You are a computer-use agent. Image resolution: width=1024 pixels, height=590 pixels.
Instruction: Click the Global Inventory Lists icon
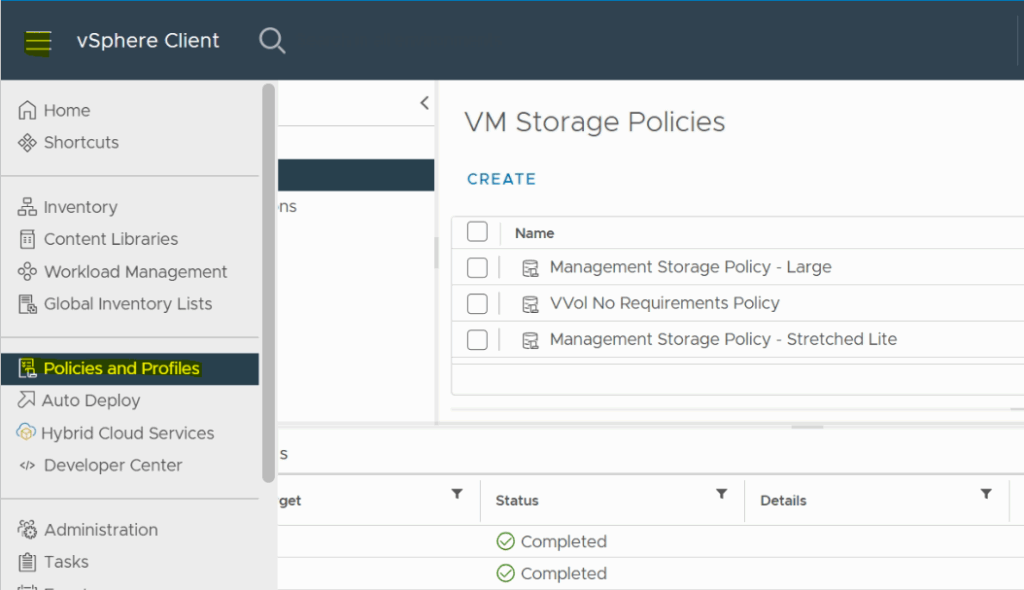click(x=27, y=304)
